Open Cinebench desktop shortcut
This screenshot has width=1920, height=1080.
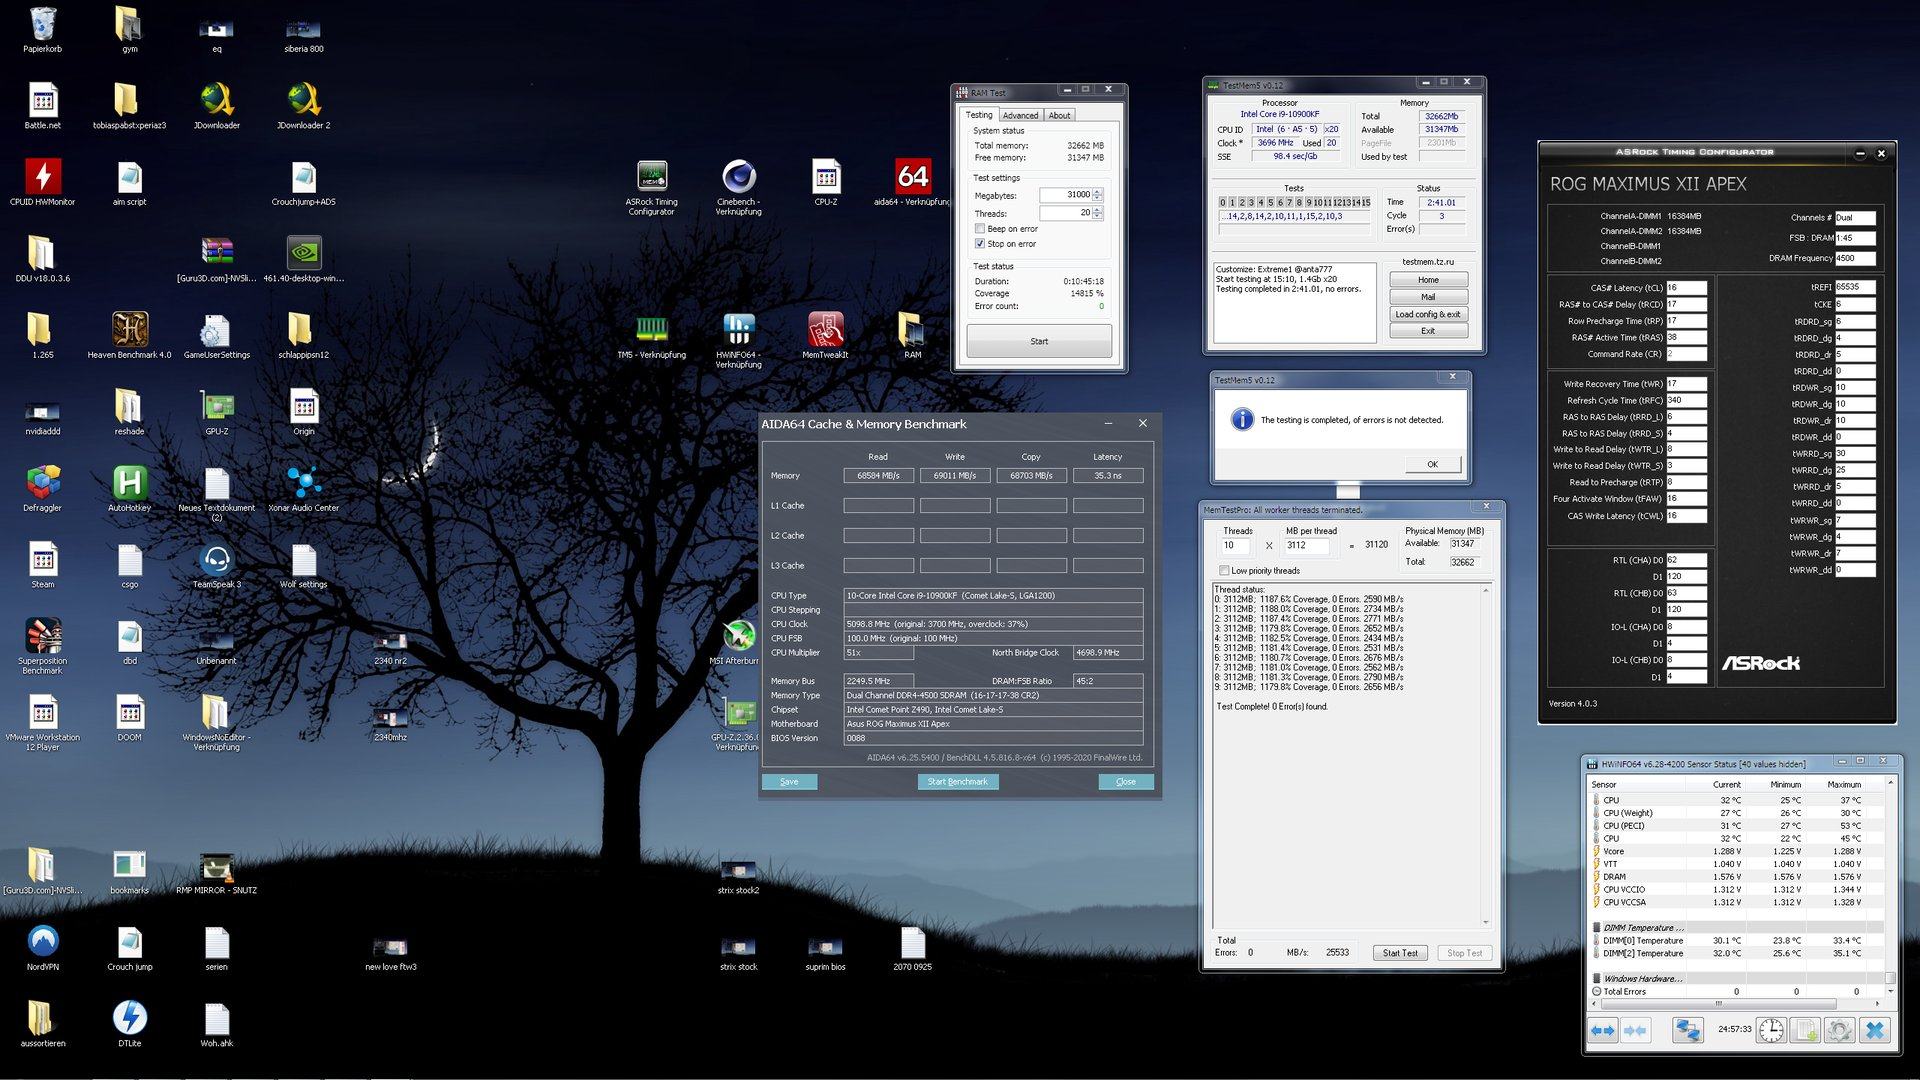click(738, 178)
